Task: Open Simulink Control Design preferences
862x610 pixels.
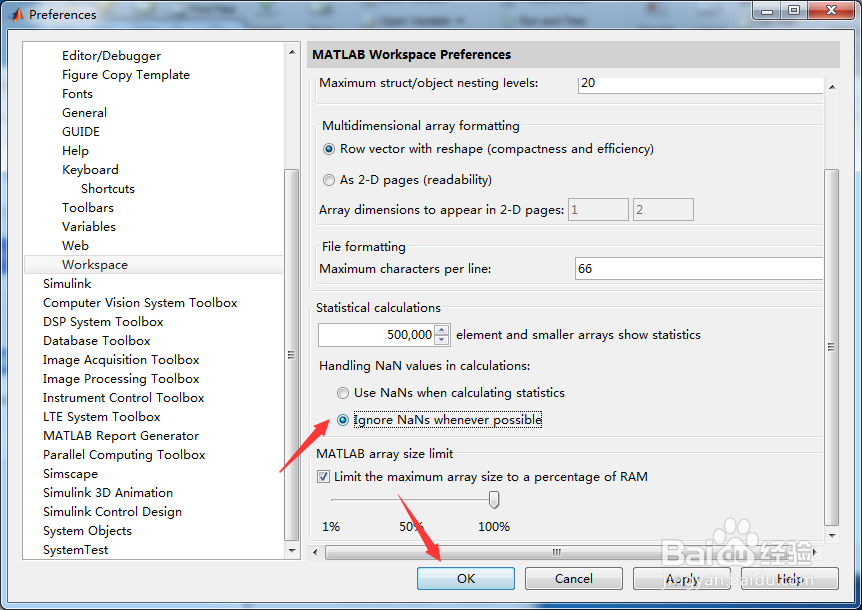Action: click(112, 512)
